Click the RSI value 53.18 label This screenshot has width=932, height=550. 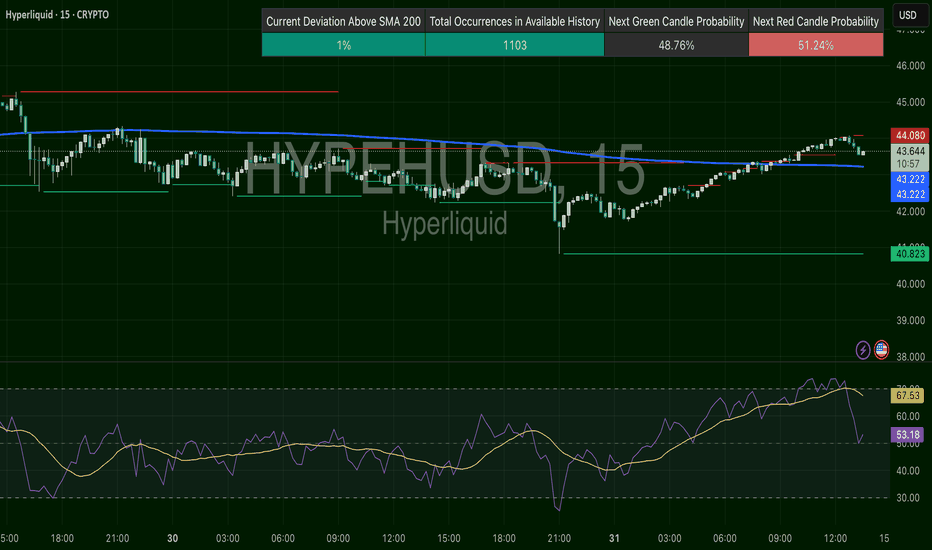tap(908, 435)
